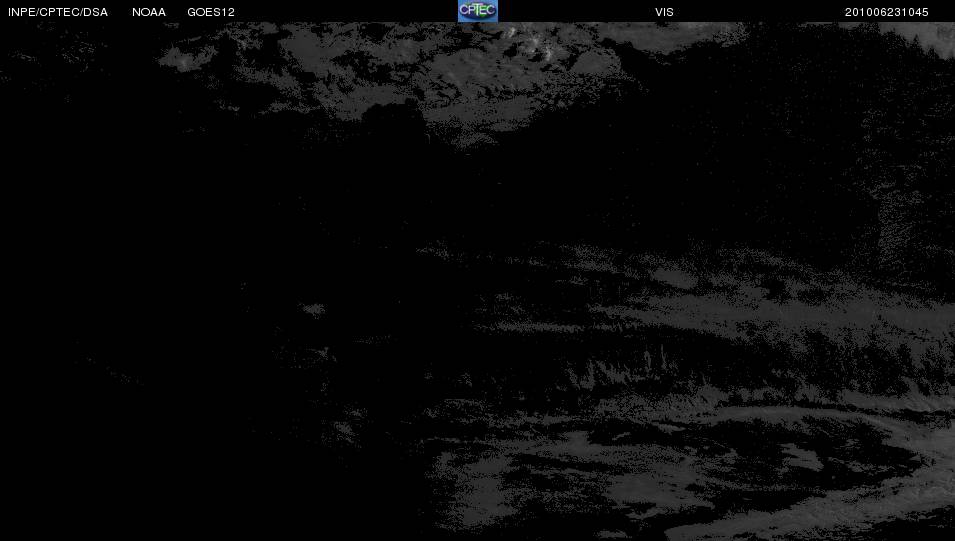955x541 pixels.
Task: Click the CPTEC logo in header
Action: (x=478, y=11)
